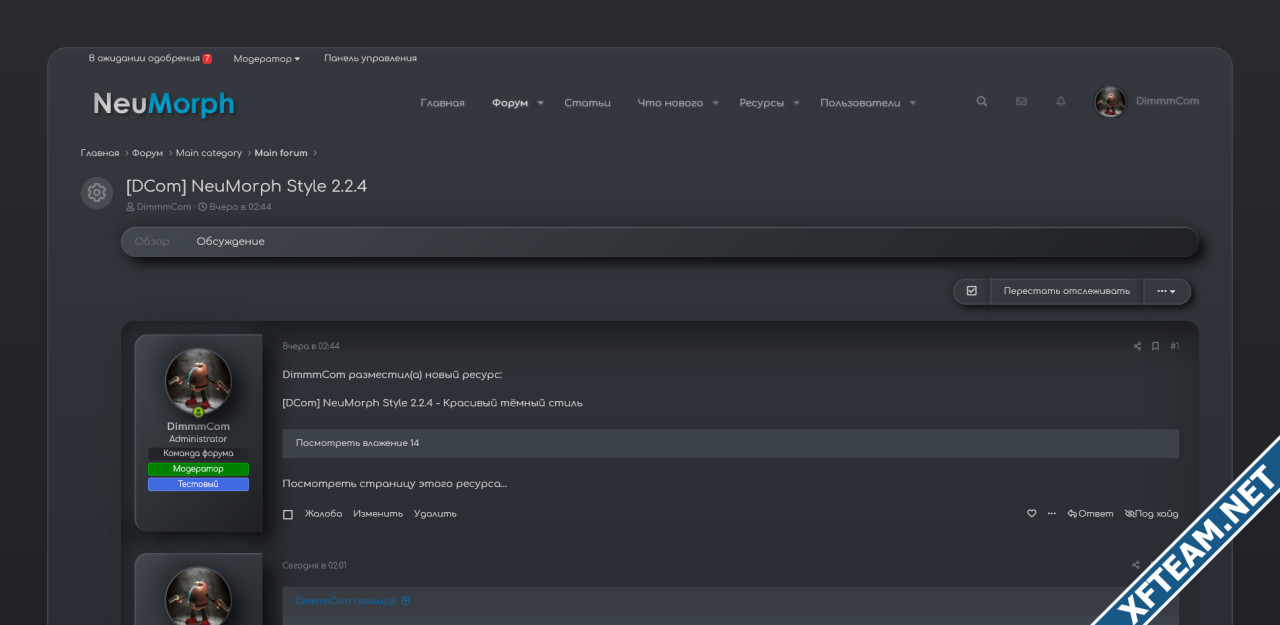This screenshot has width=1280, height=625.
Task: Like post #1 with heart icon
Action: pyautogui.click(x=1032, y=513)
